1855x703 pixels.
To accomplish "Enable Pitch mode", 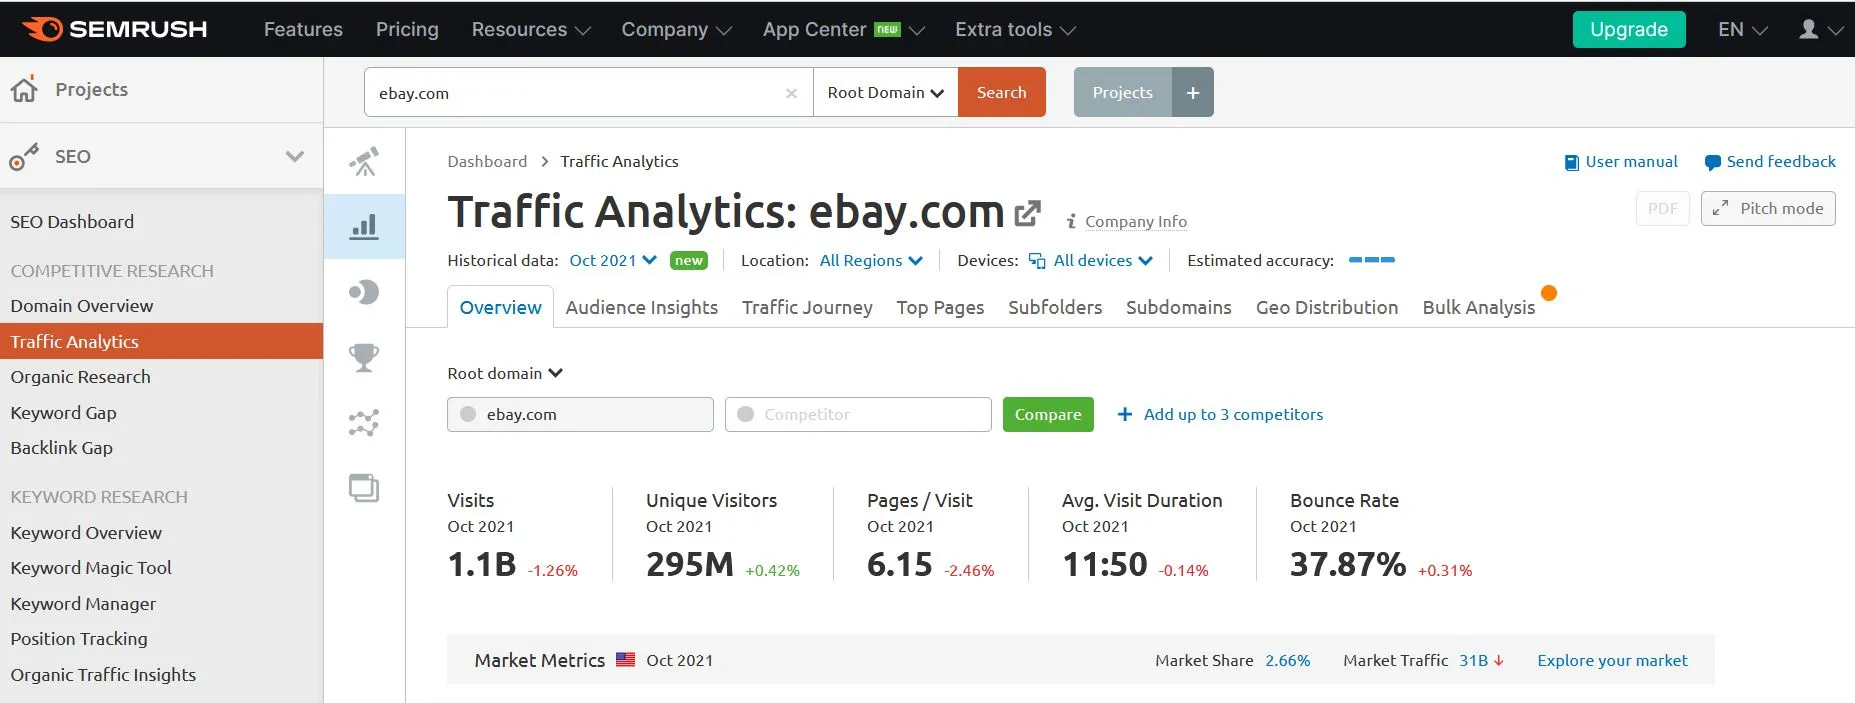I will coord(1767,208).
